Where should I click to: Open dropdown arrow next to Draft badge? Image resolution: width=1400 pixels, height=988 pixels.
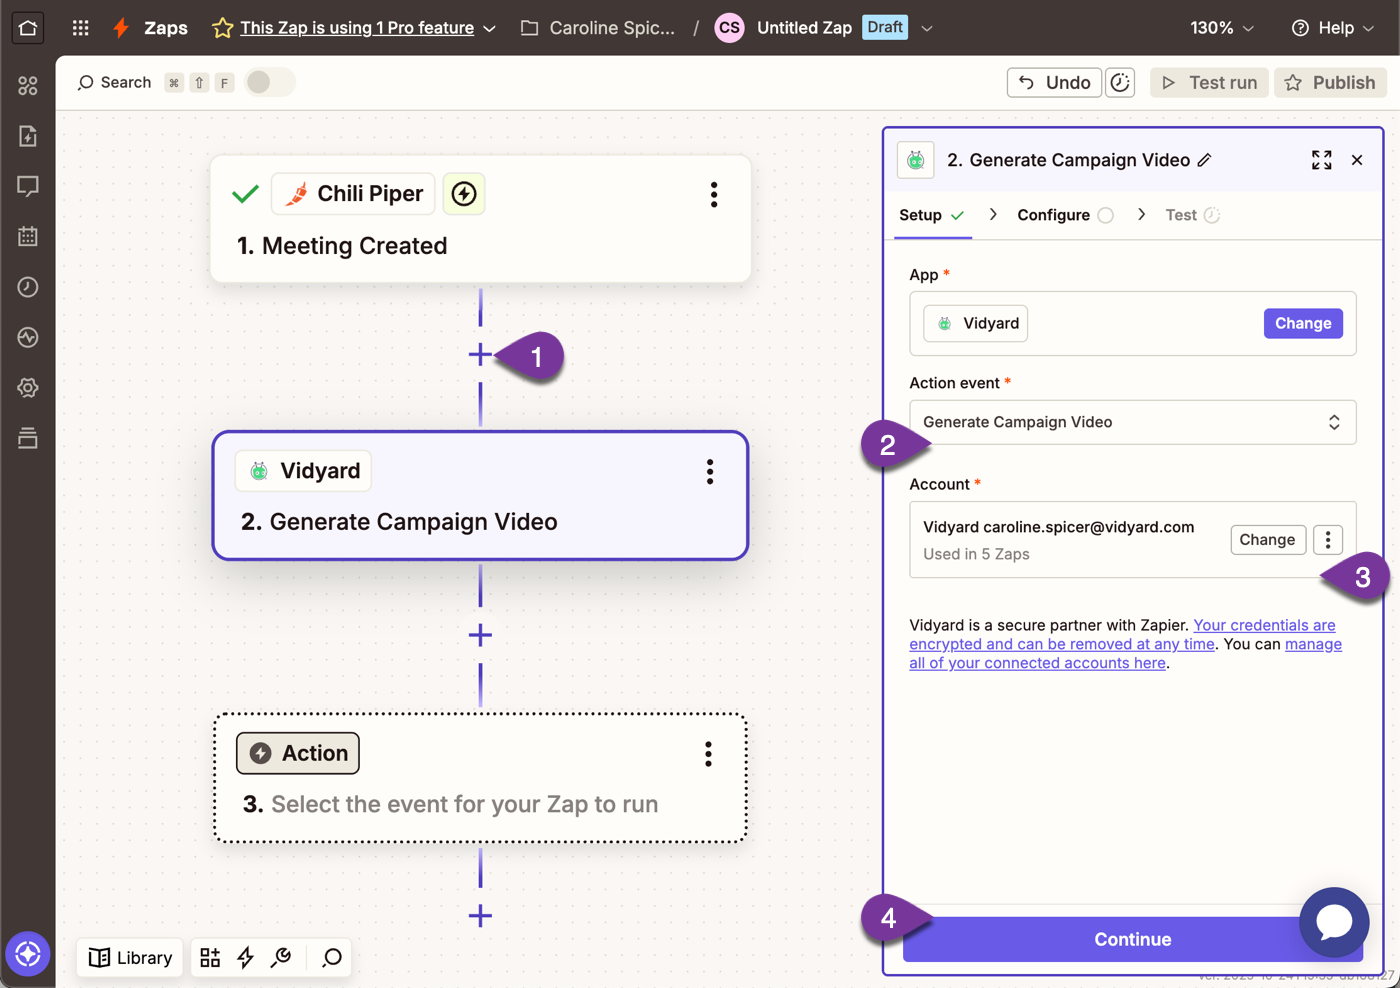pos(927,28)
